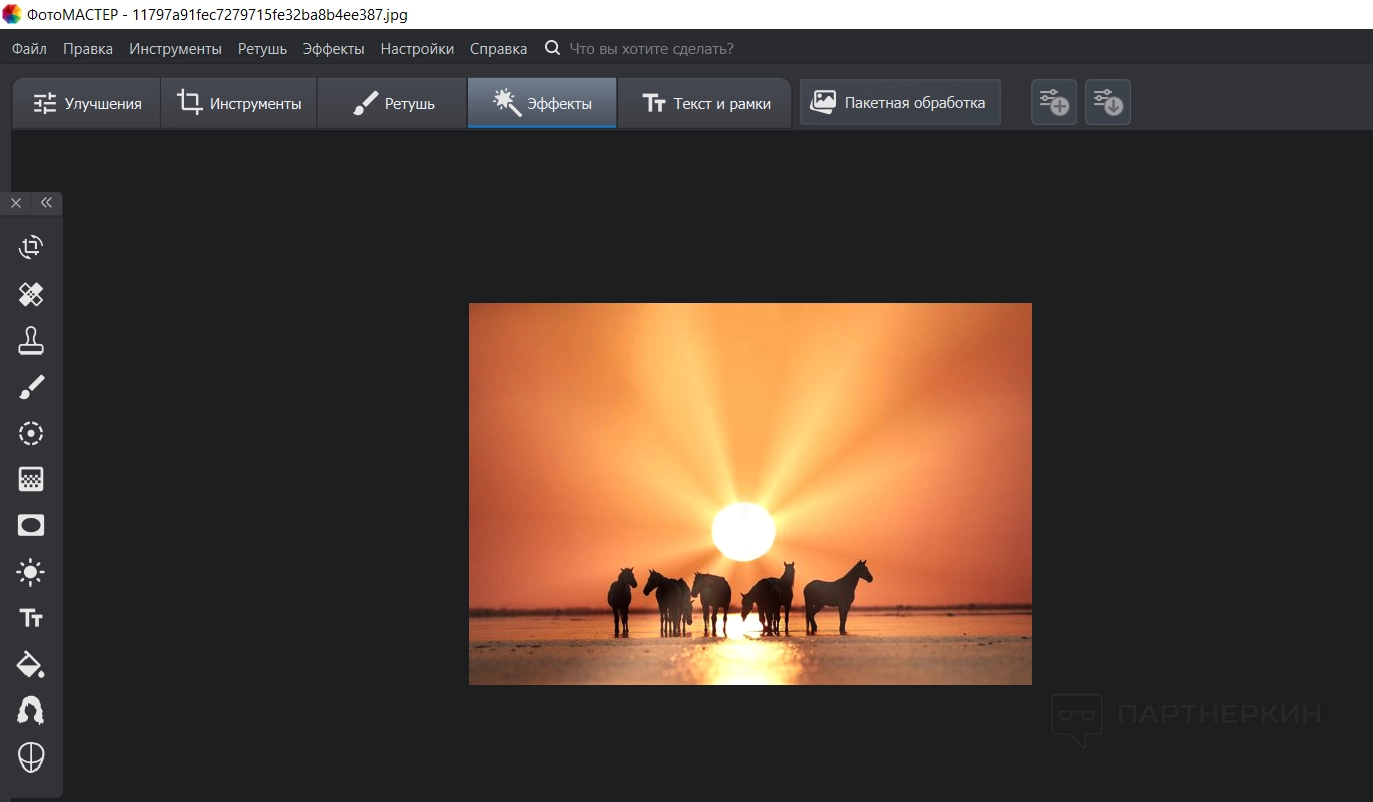Image resolution: width=1373 pixels, height=802 pixels.
Task: Pick the correction brush tool in sidebar
Action: (31, 387)
